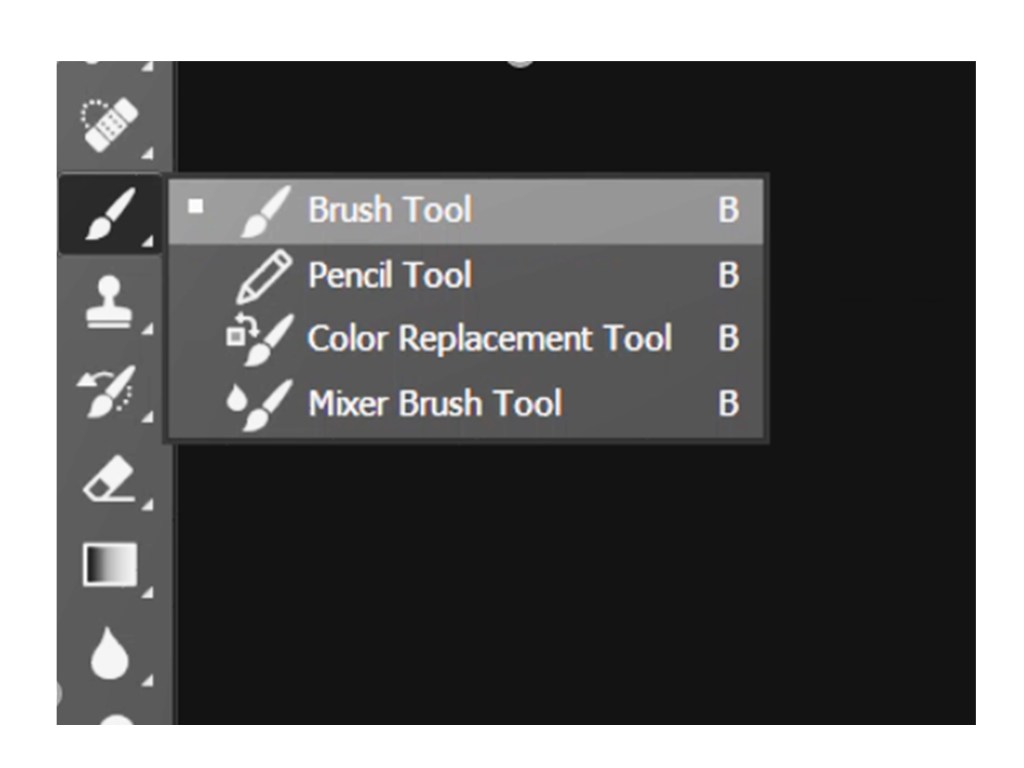Click the Color Replacement brush icon in flyout

(260, 339)
